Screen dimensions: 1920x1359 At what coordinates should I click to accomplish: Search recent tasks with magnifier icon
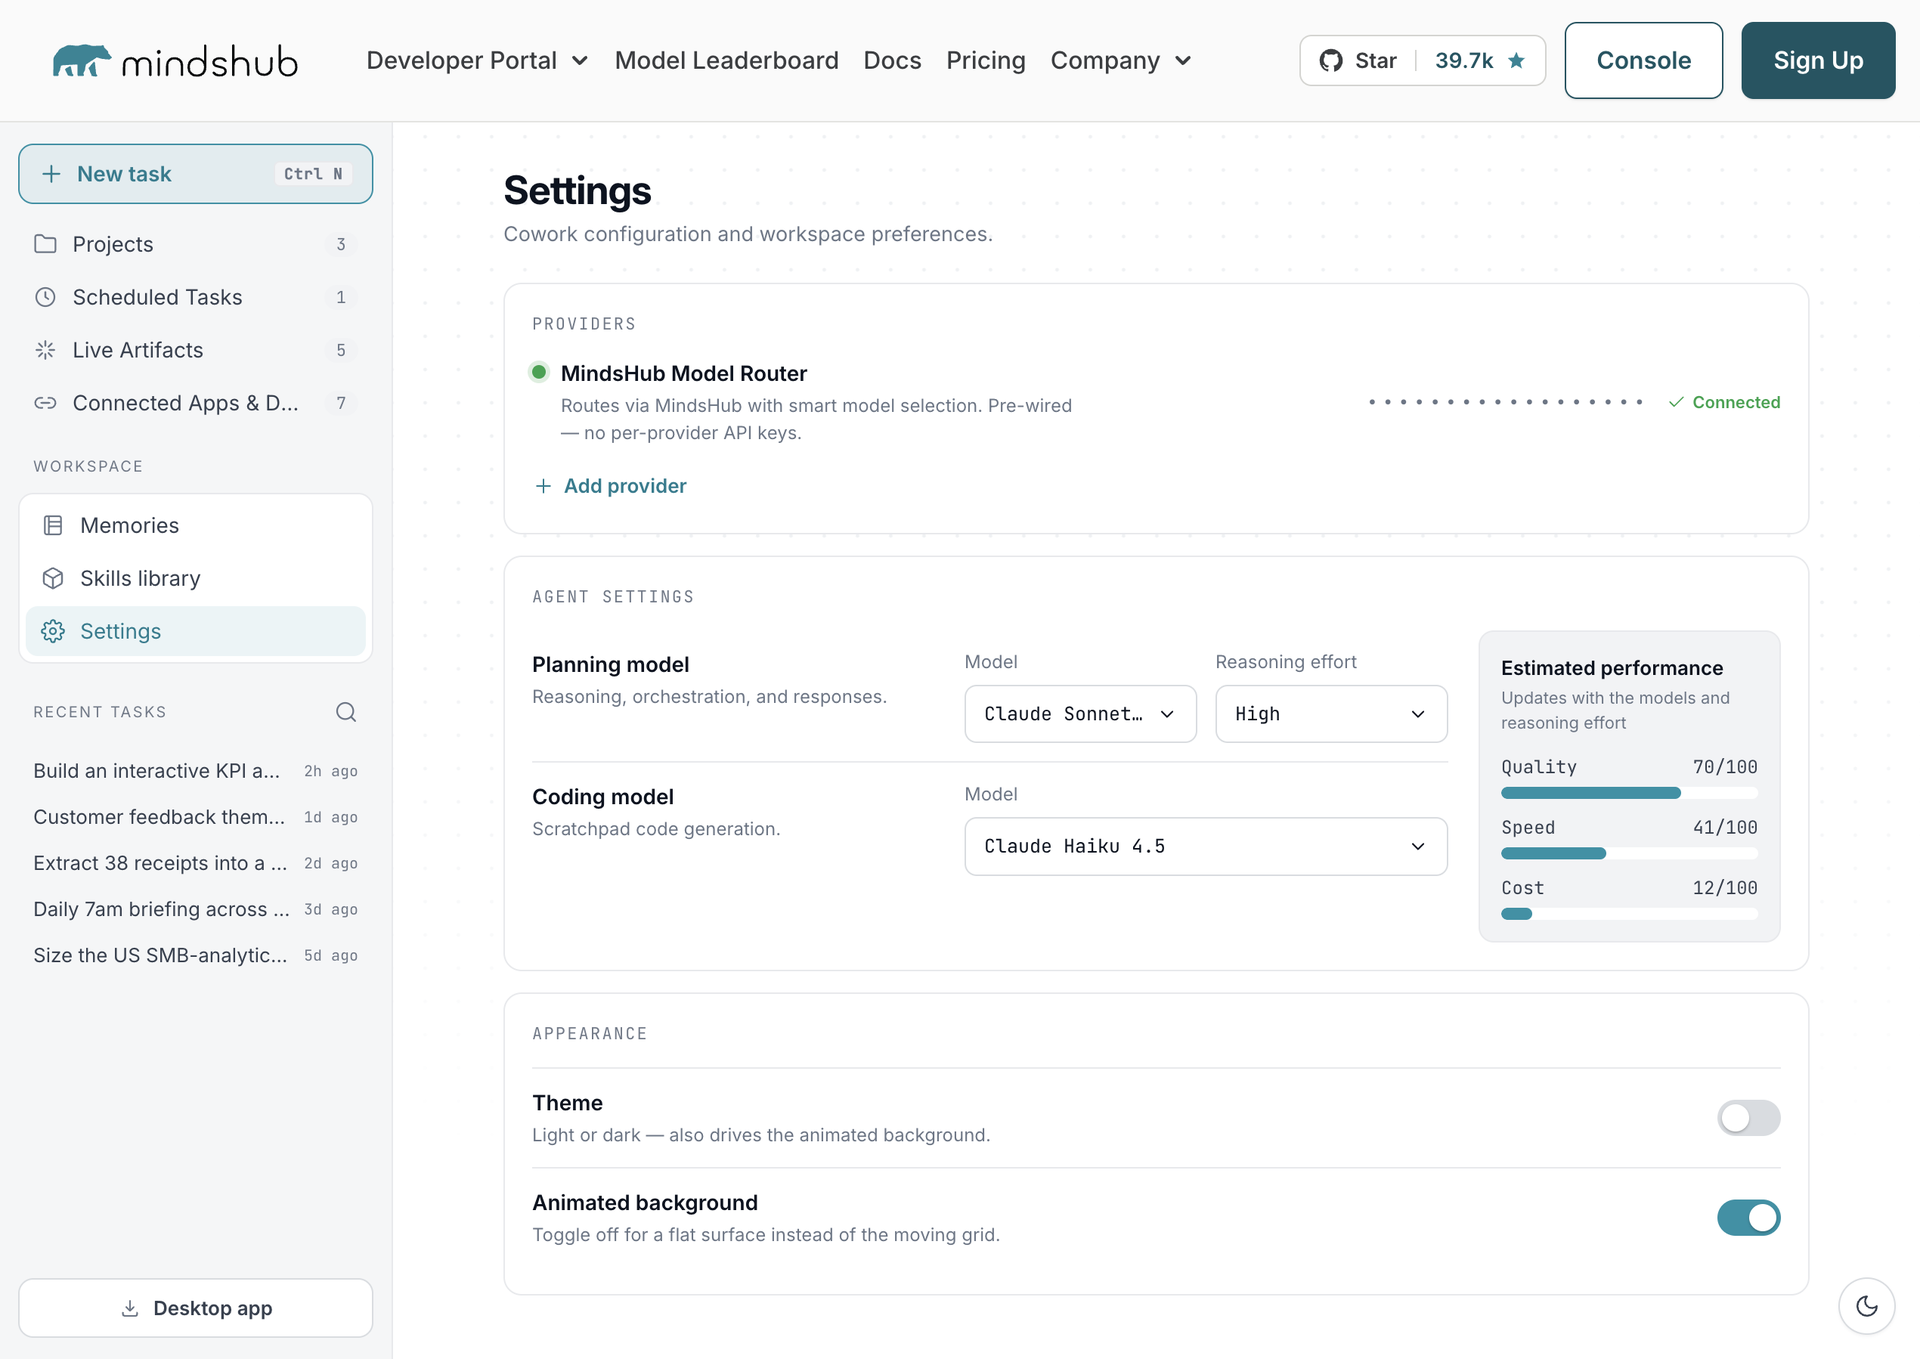(x=346, y=712)
